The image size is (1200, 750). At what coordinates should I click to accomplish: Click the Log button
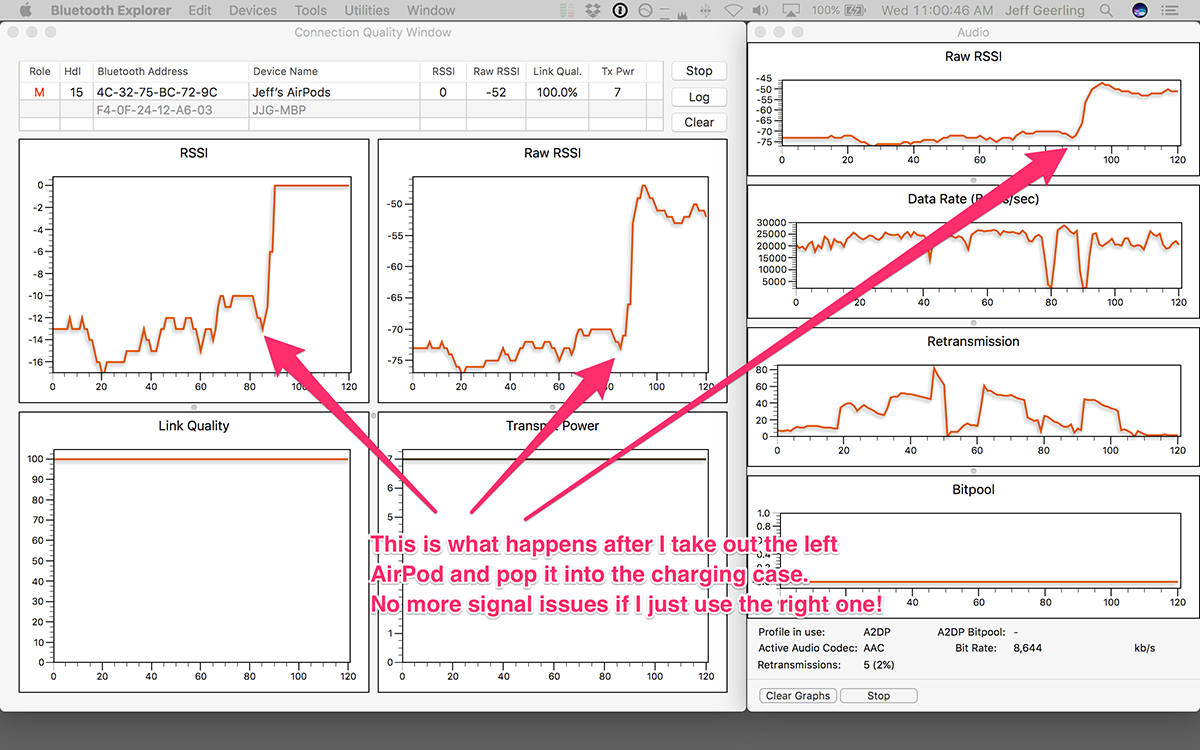pyautogui.click(x=699, y=97)
